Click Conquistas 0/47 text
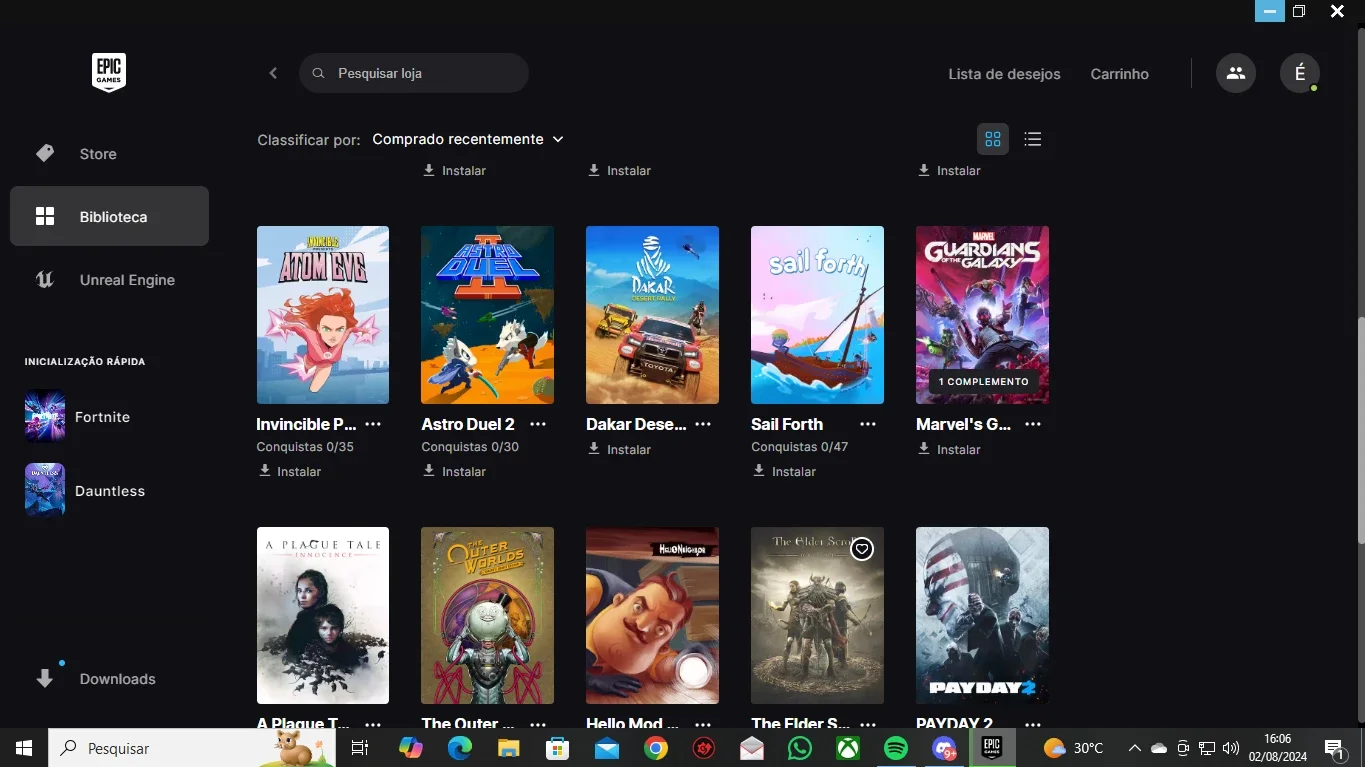The width and height of the screenshot is (1365, 767). (x=800, y=447)
